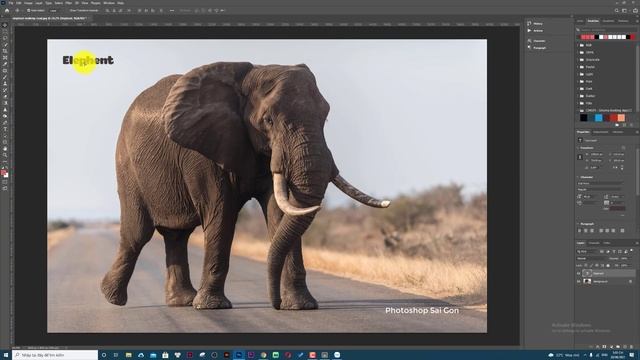
Task: Collapse the Transform section in Properties
Action: [578, 148]
